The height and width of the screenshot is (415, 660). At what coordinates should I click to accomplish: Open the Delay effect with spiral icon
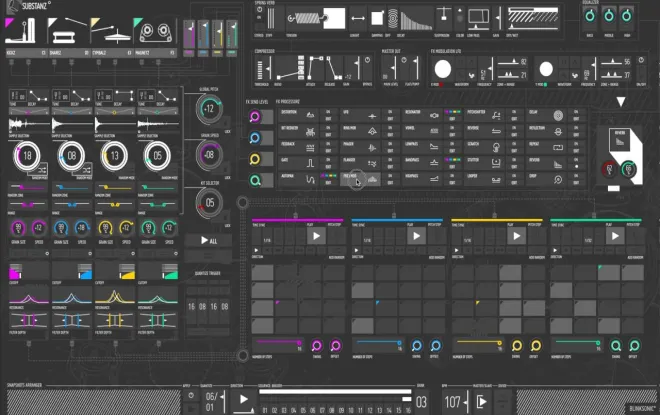[x=546, y=115]
